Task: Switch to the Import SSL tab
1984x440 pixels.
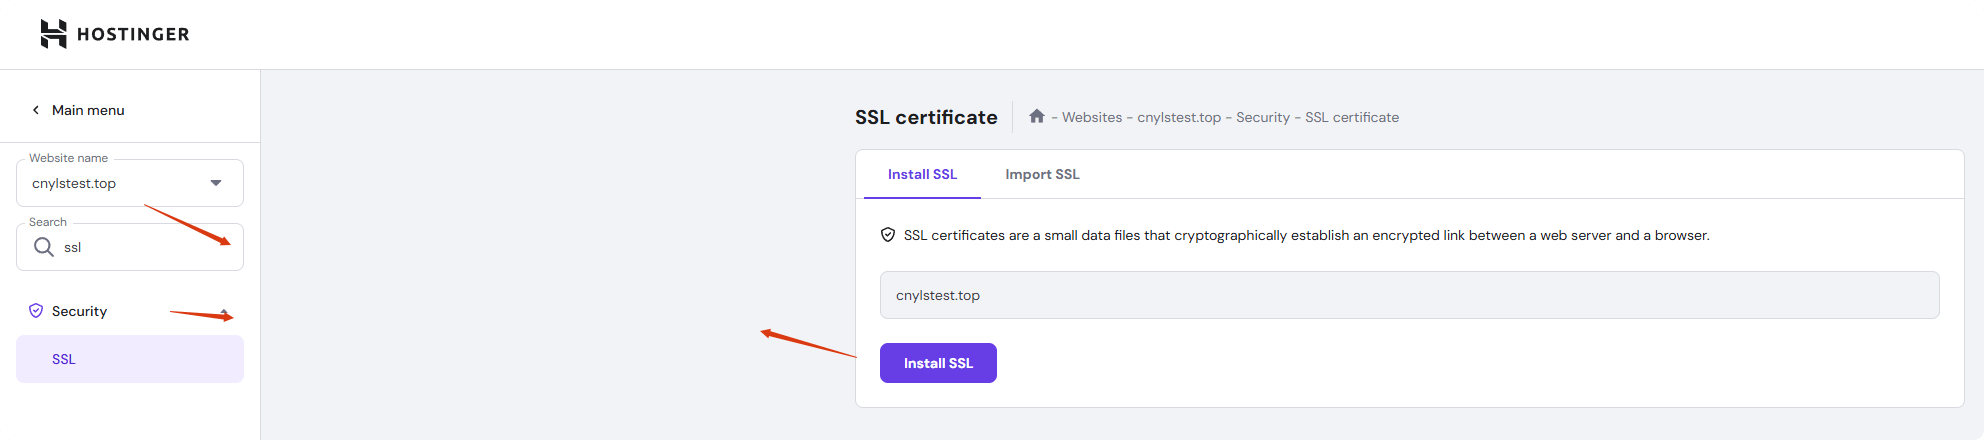Action: 1042,174
